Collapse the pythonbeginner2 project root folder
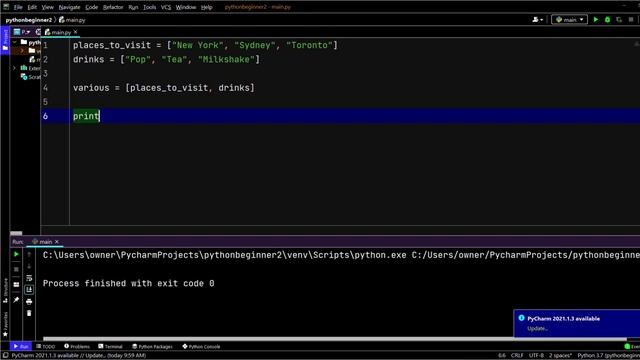The height and width of the screenshot is (360, 640). tap(15, 42)
